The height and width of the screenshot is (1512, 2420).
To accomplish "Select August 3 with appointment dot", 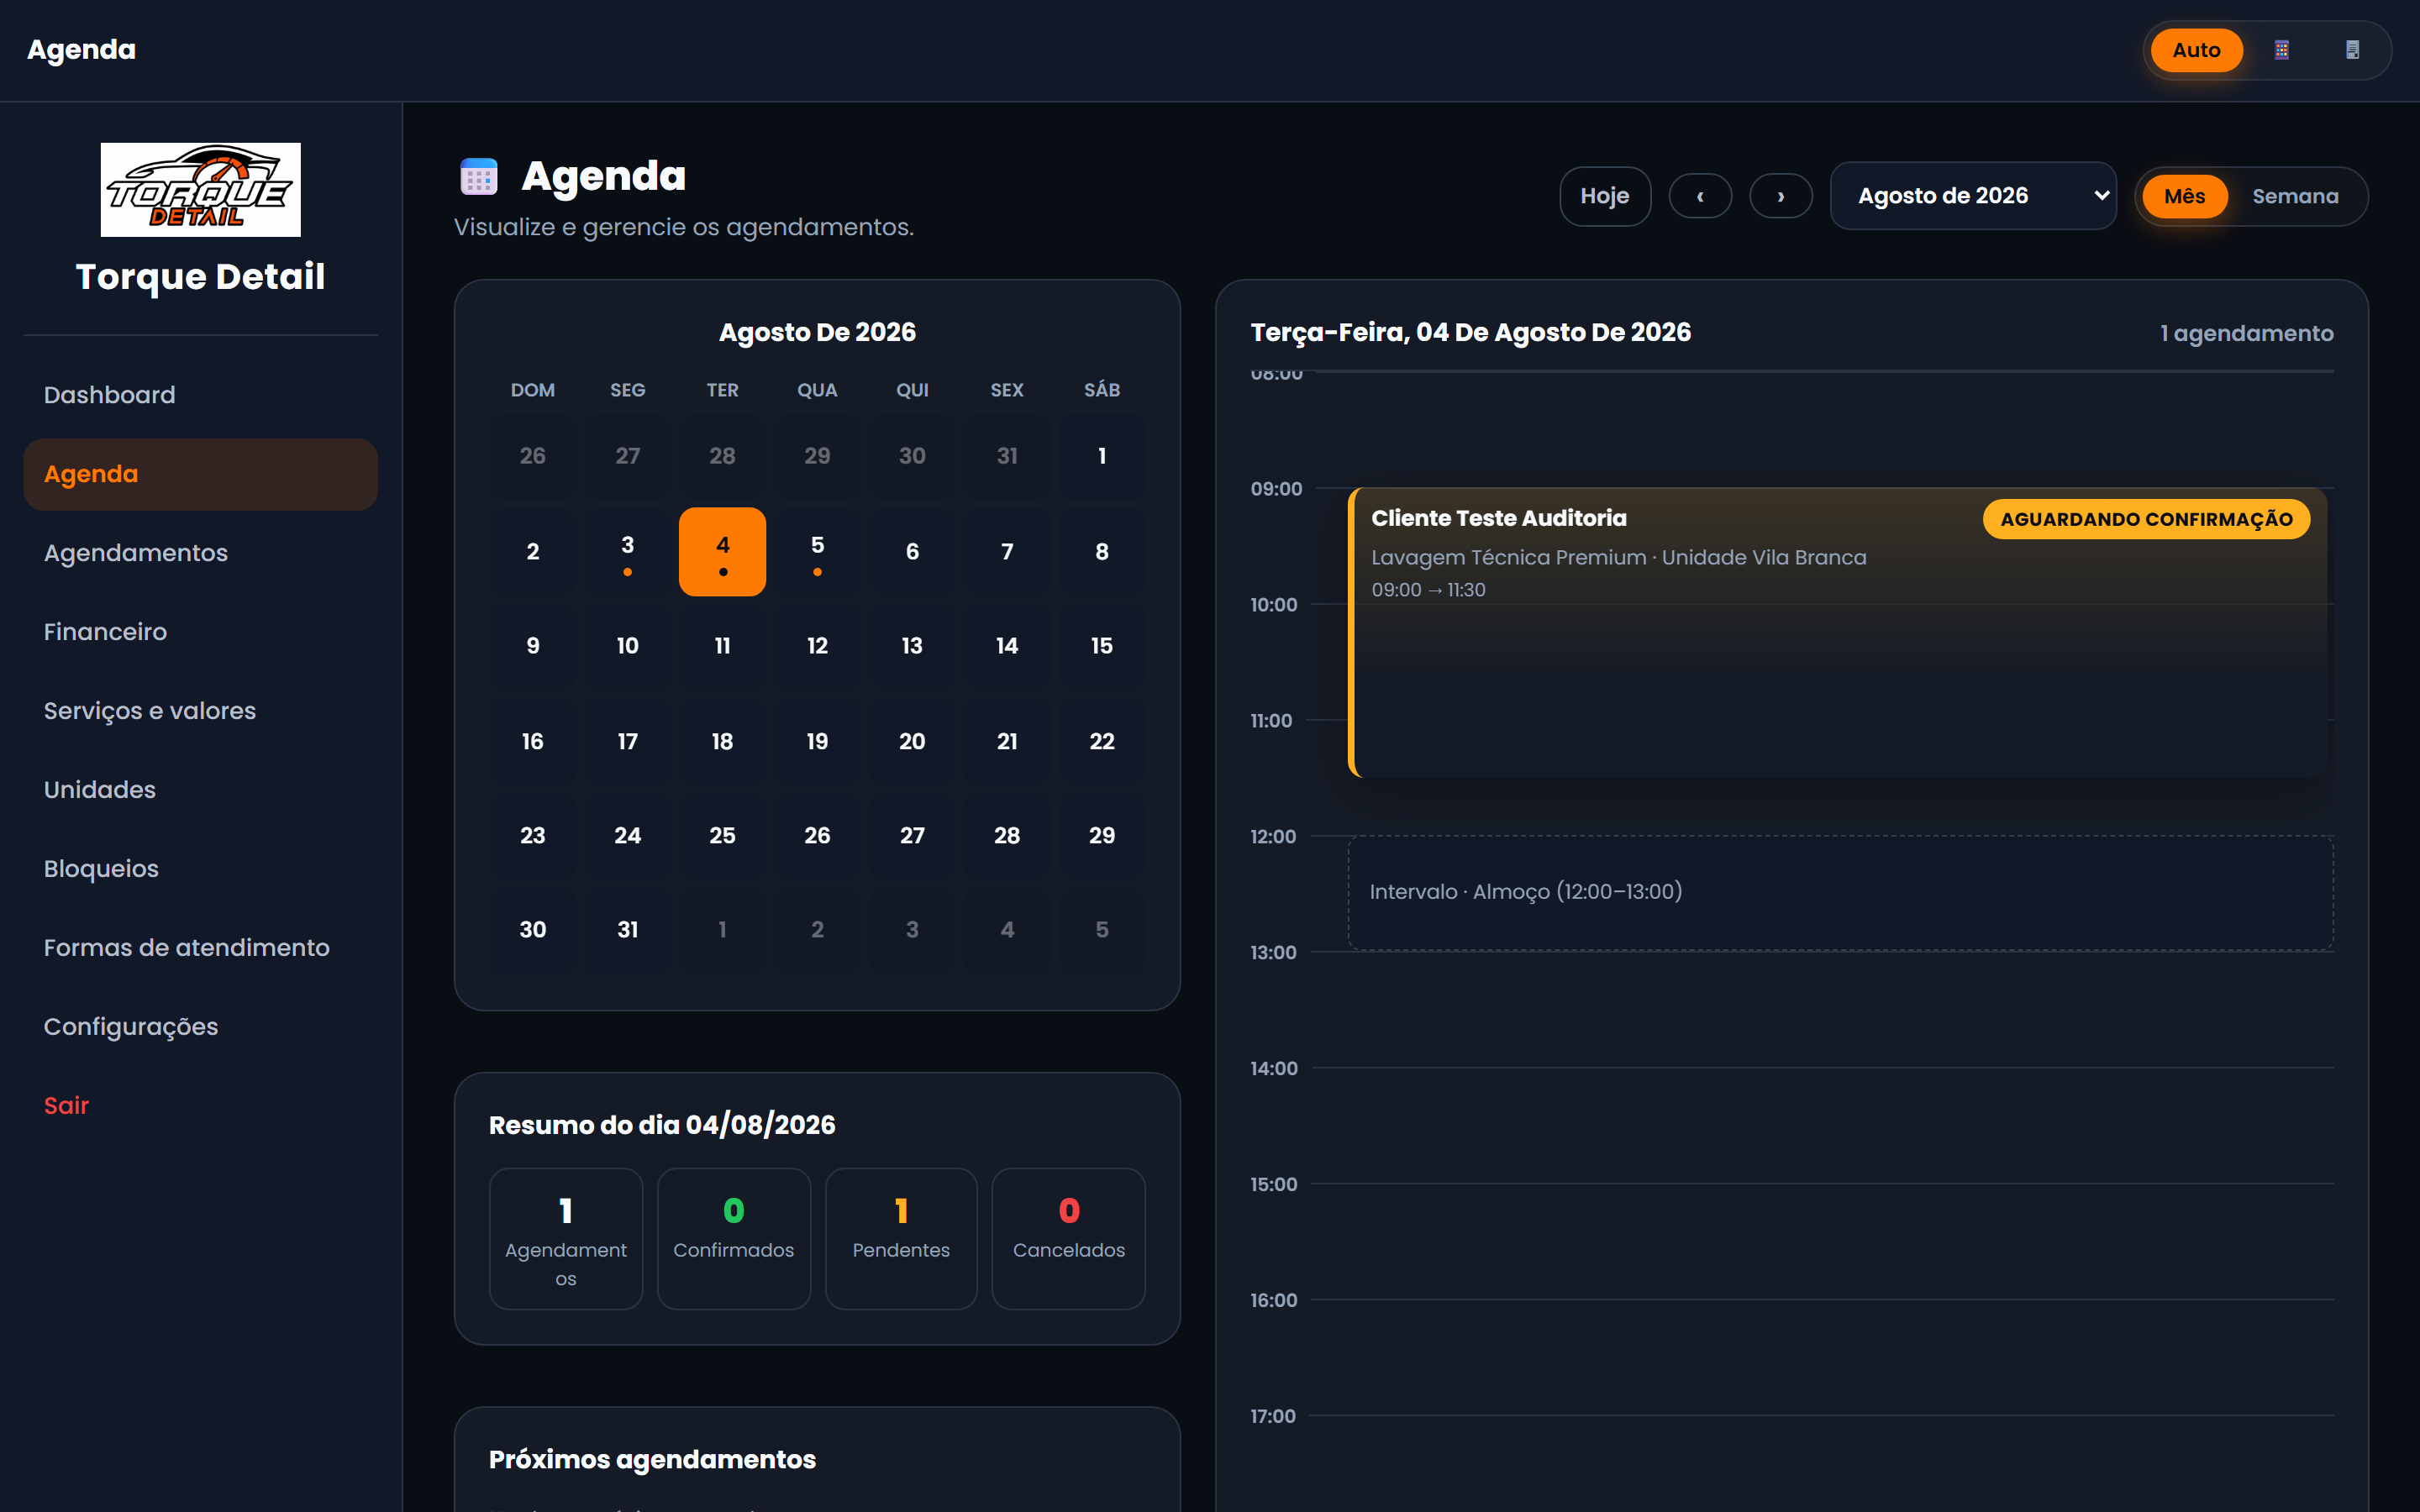I will point(627,551).
